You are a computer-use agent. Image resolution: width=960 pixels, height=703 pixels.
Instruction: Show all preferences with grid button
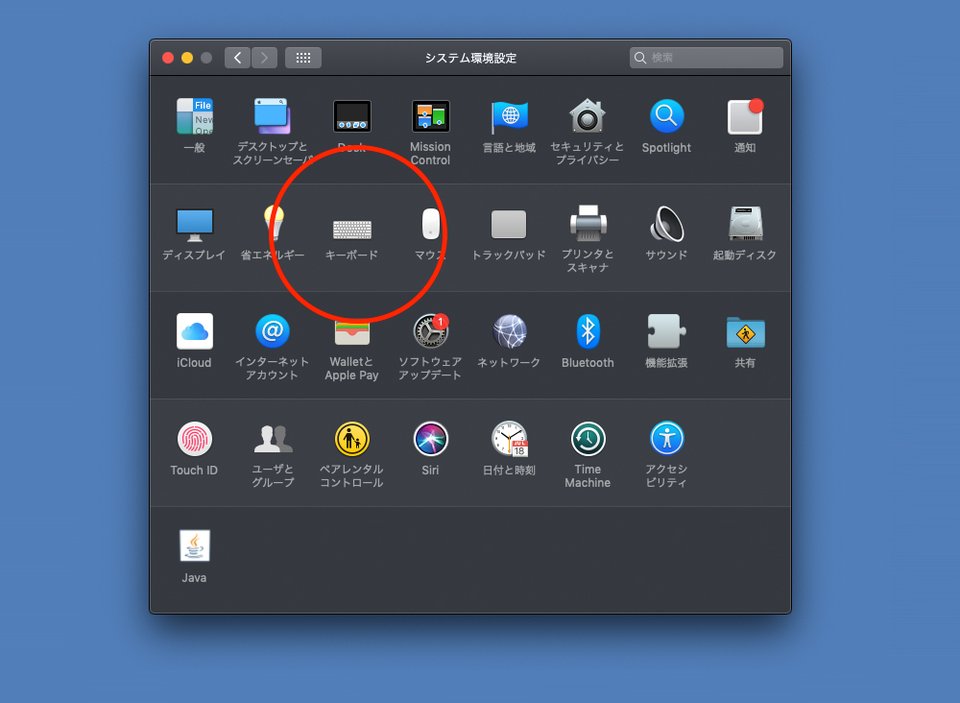[303, 58]
